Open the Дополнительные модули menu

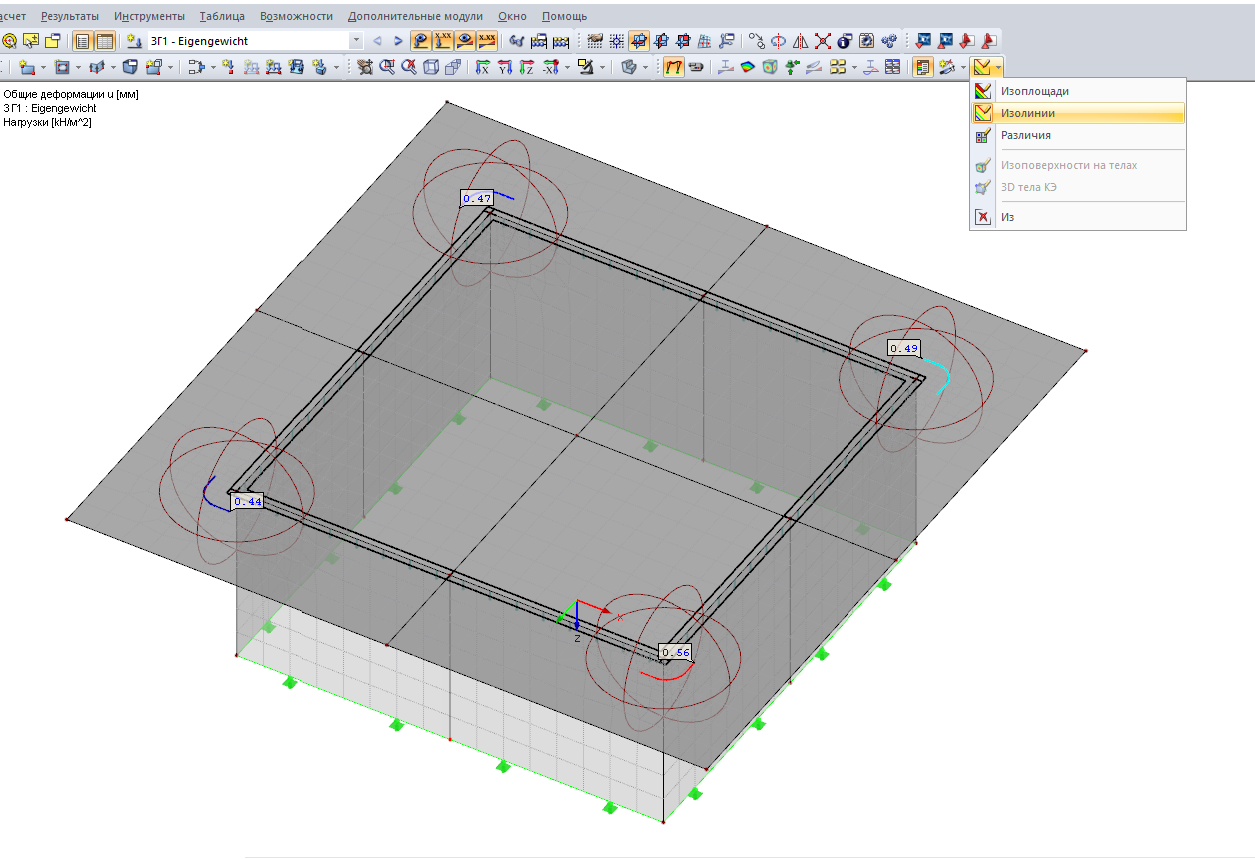415,16
